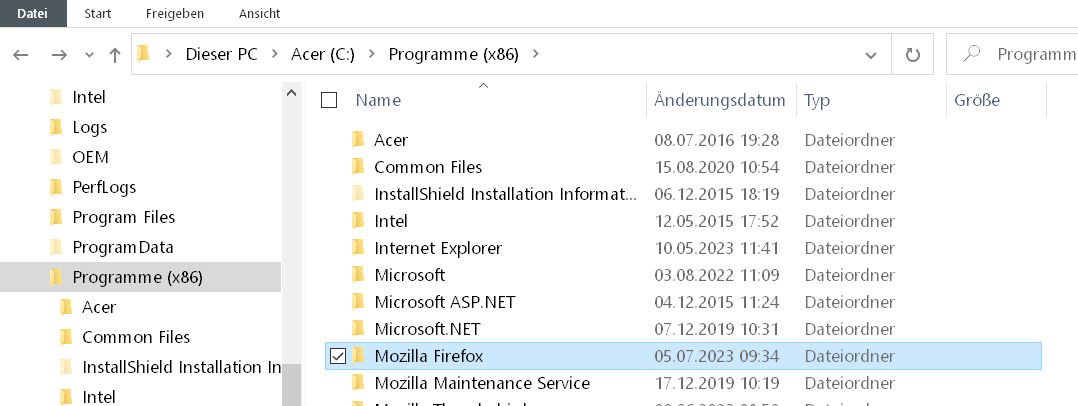Open the recent locations dropdown arrow

click(90, 55)
